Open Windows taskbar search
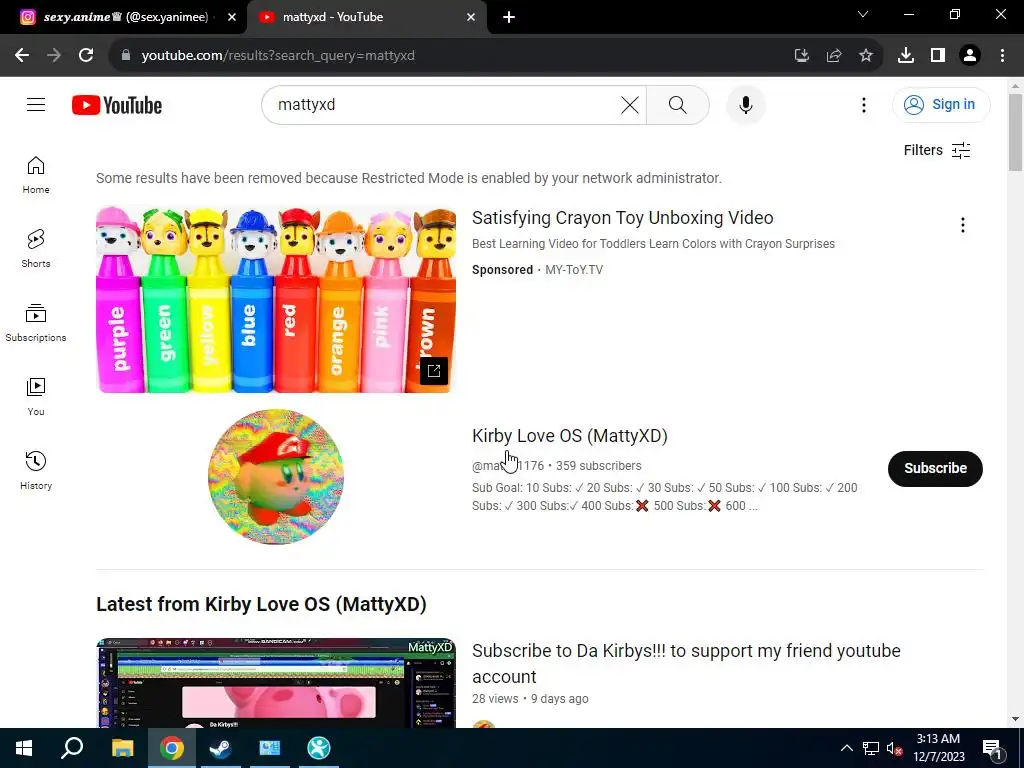 [72, 748]
